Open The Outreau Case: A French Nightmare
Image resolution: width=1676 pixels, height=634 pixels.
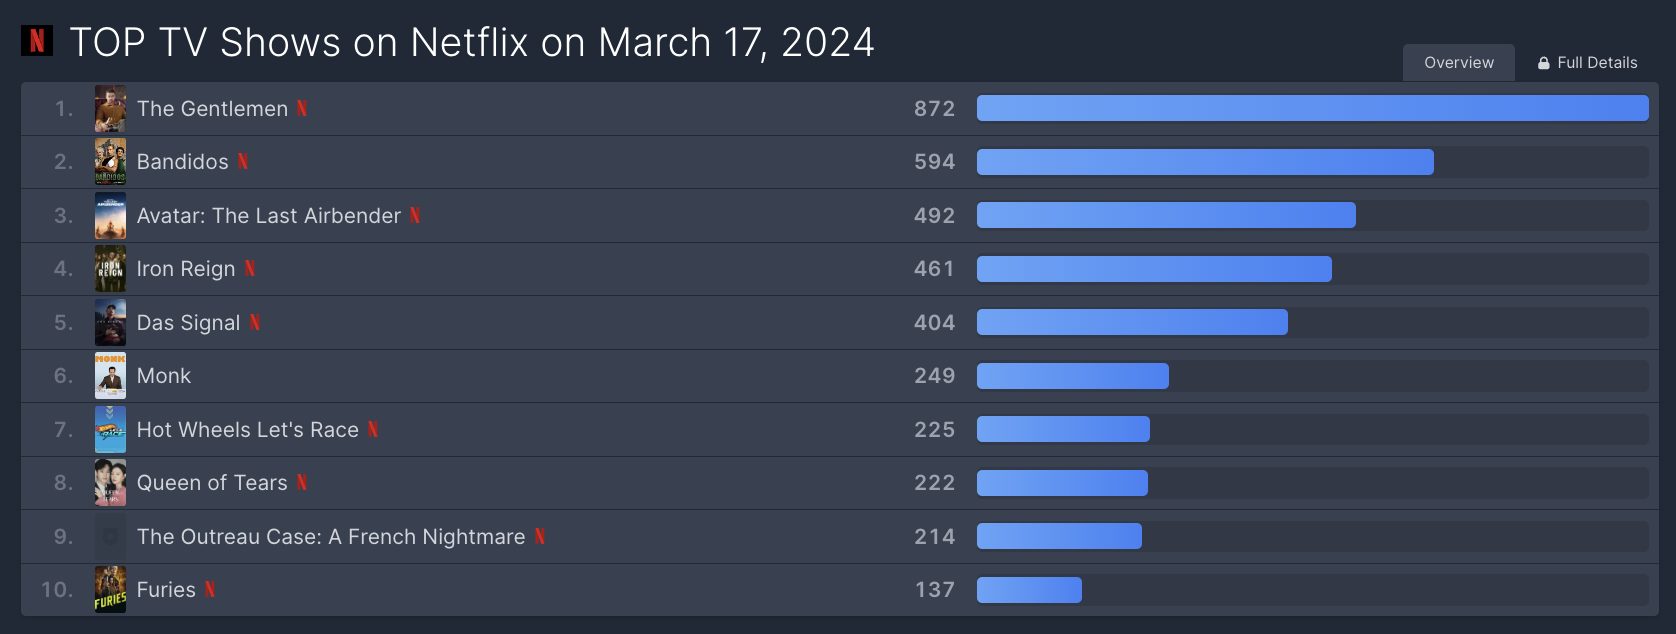click(x=330, y=536)
